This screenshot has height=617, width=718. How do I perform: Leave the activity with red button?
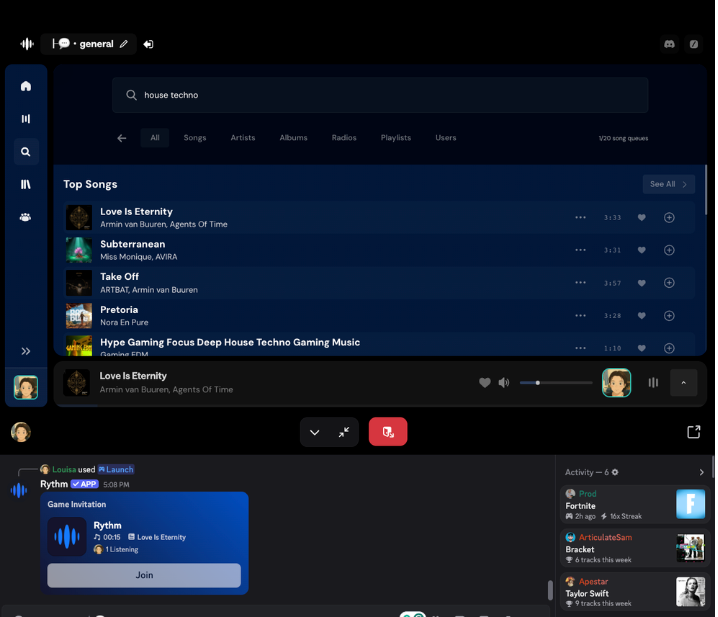(x=388, y=431)
